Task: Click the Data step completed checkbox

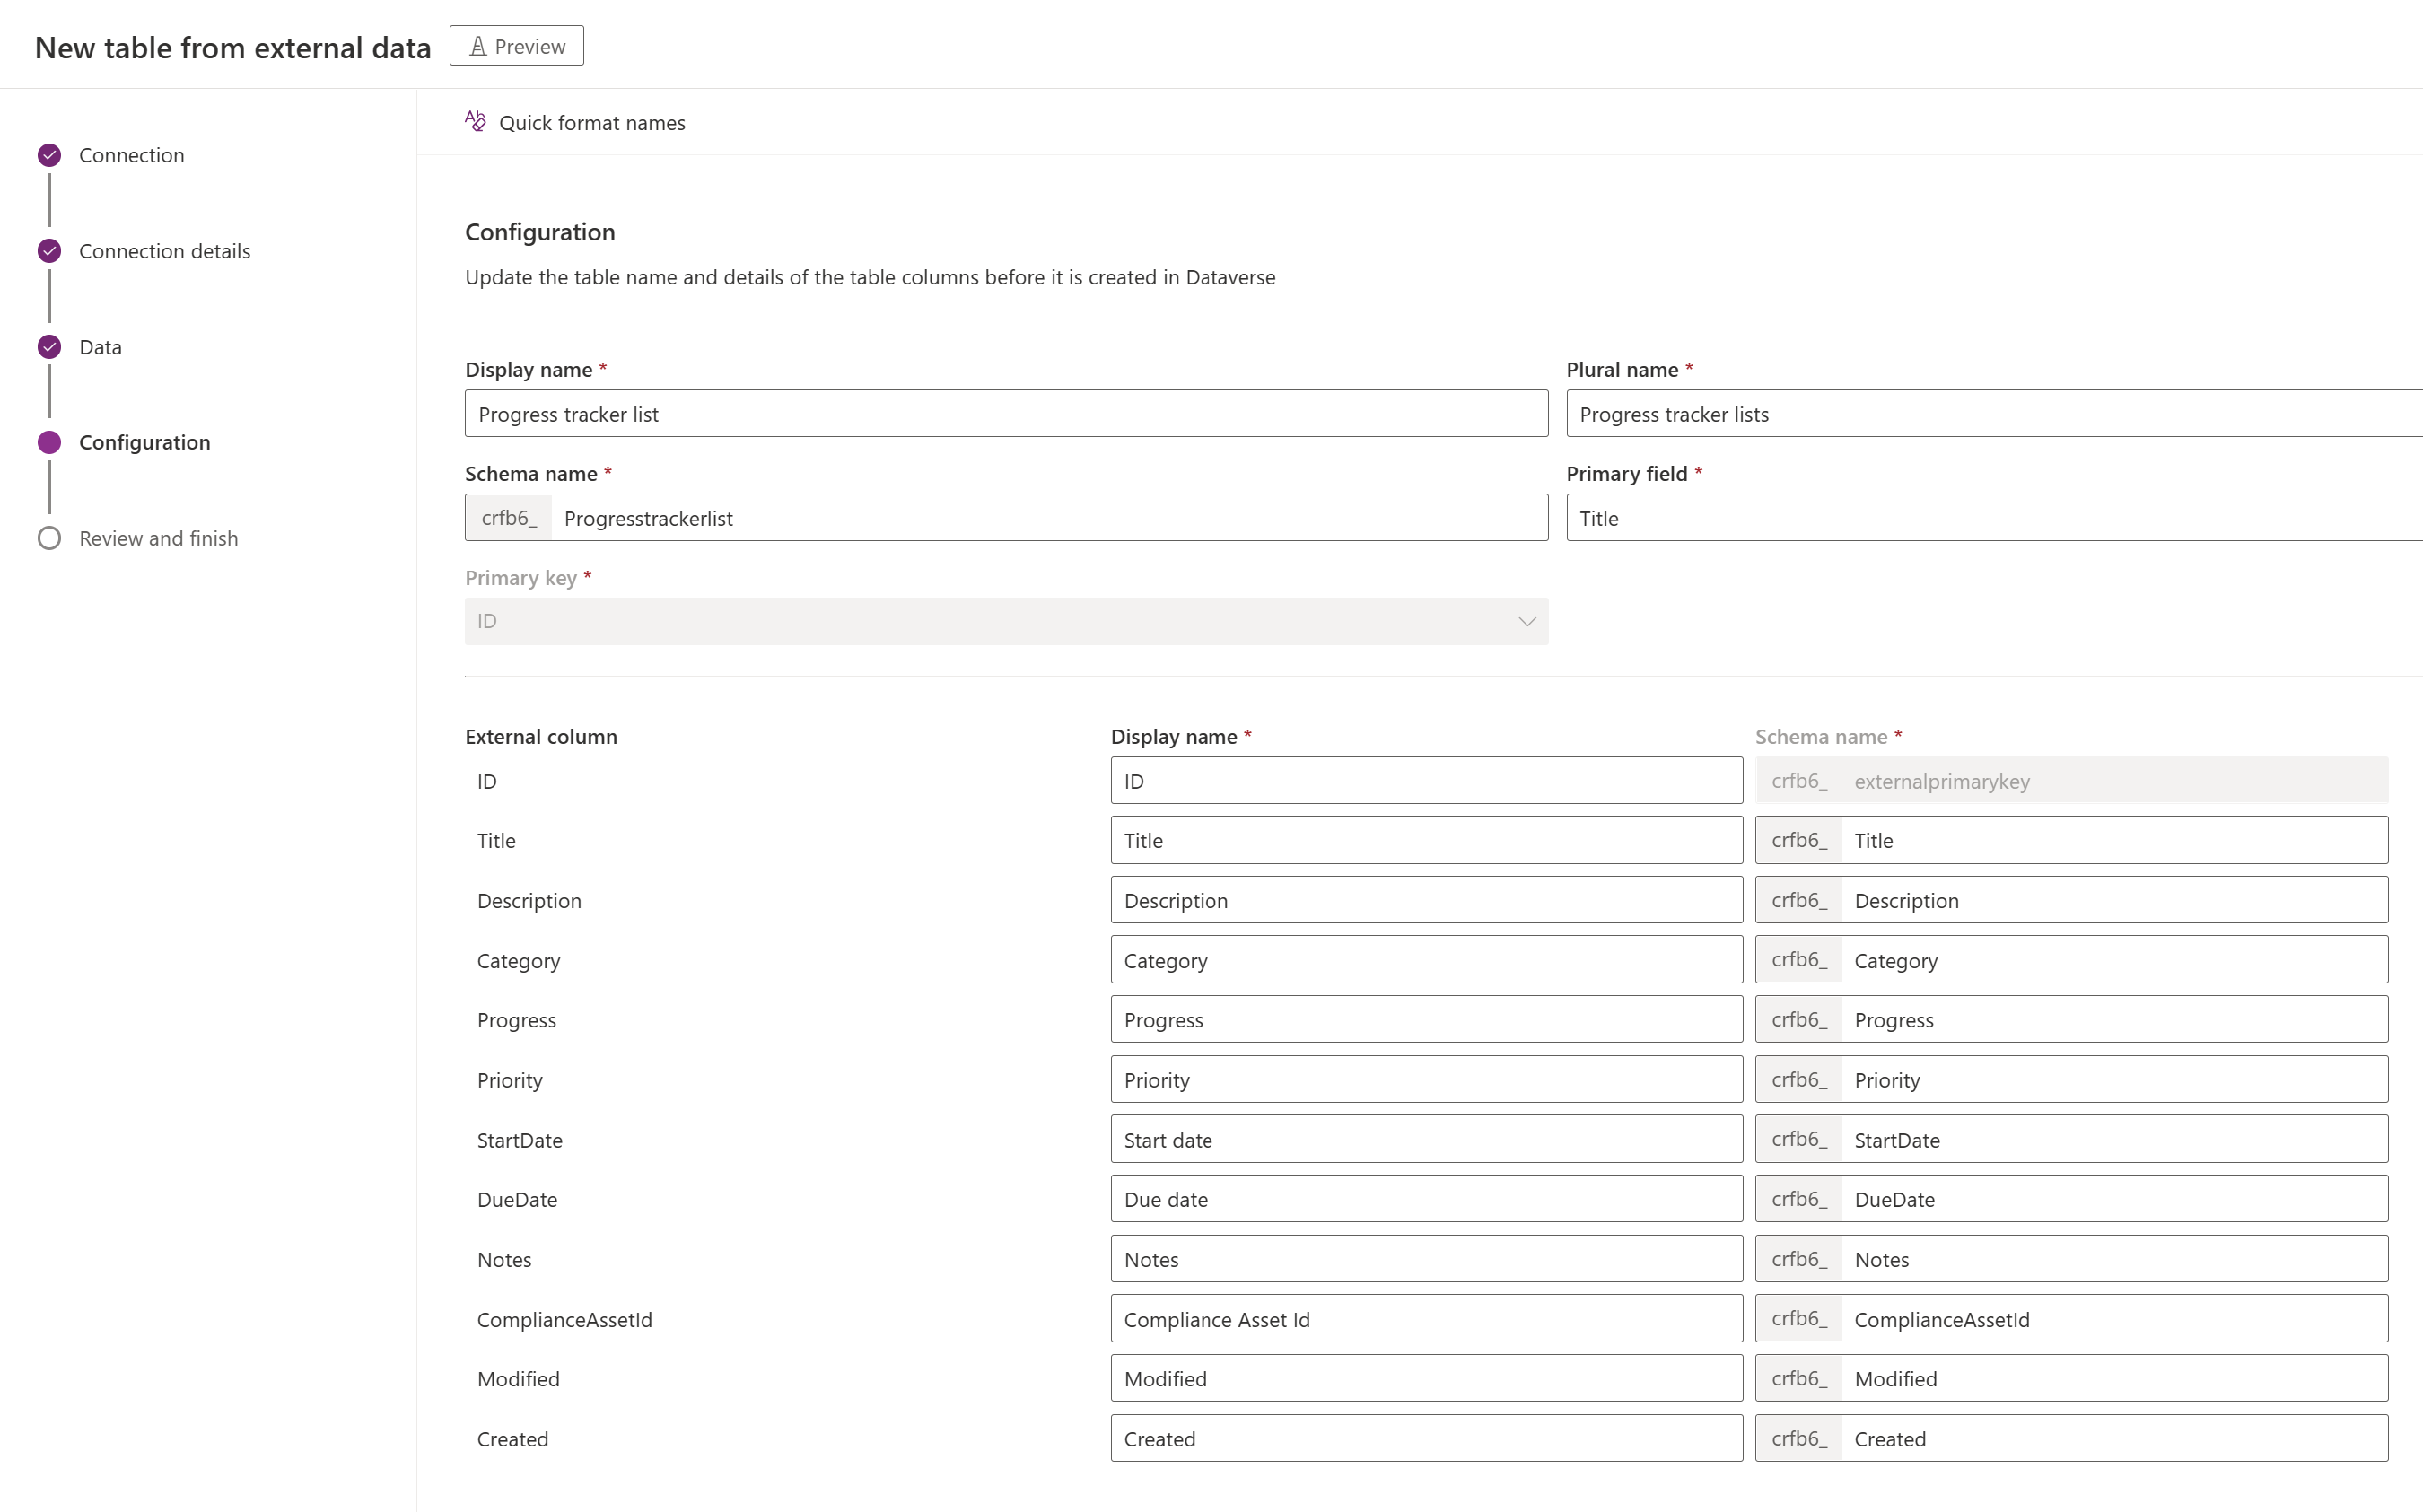Action: tap(48, 345)
